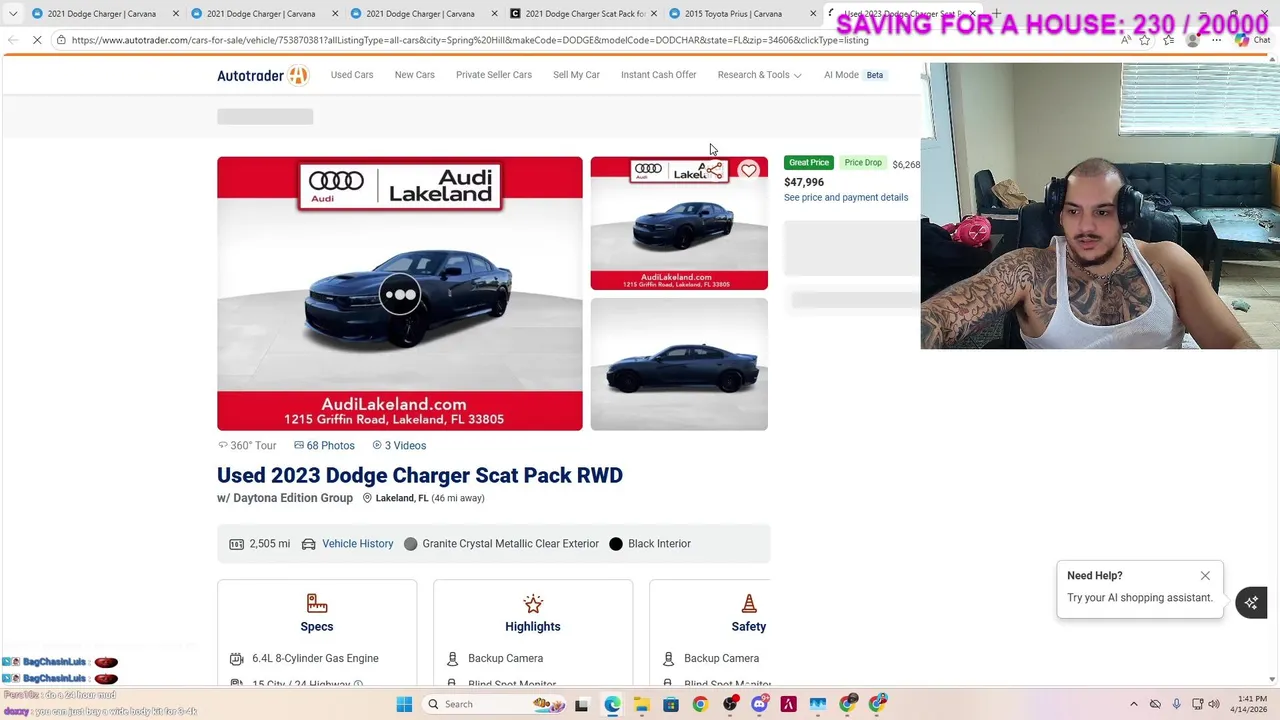Click the location pin next to Lakeland, FL
The width and height of the screenshot is (1280, 720).
[367, 498]
